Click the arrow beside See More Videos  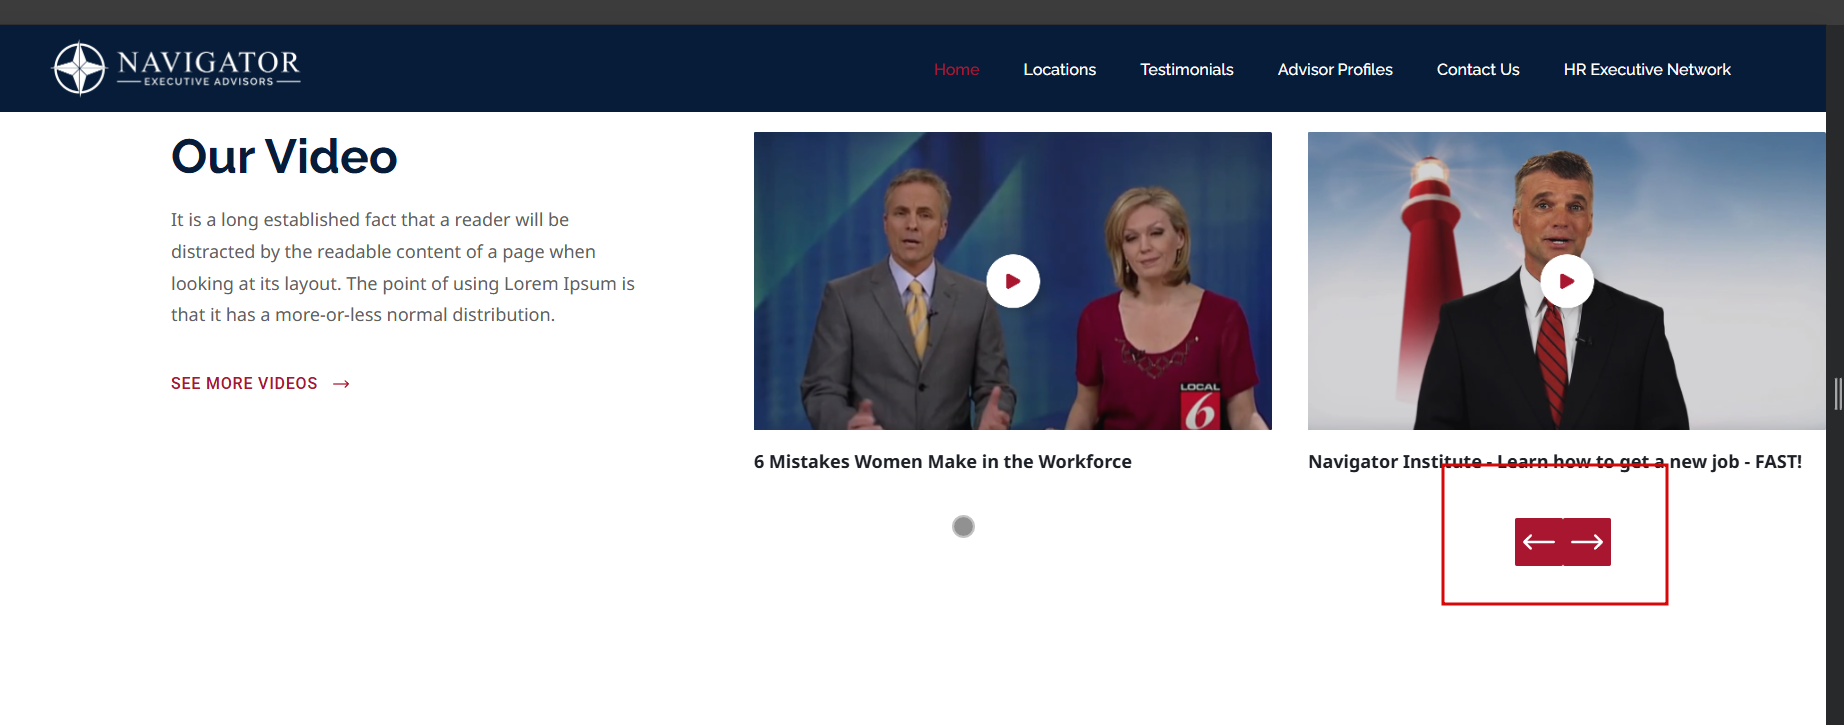[341, 384]
